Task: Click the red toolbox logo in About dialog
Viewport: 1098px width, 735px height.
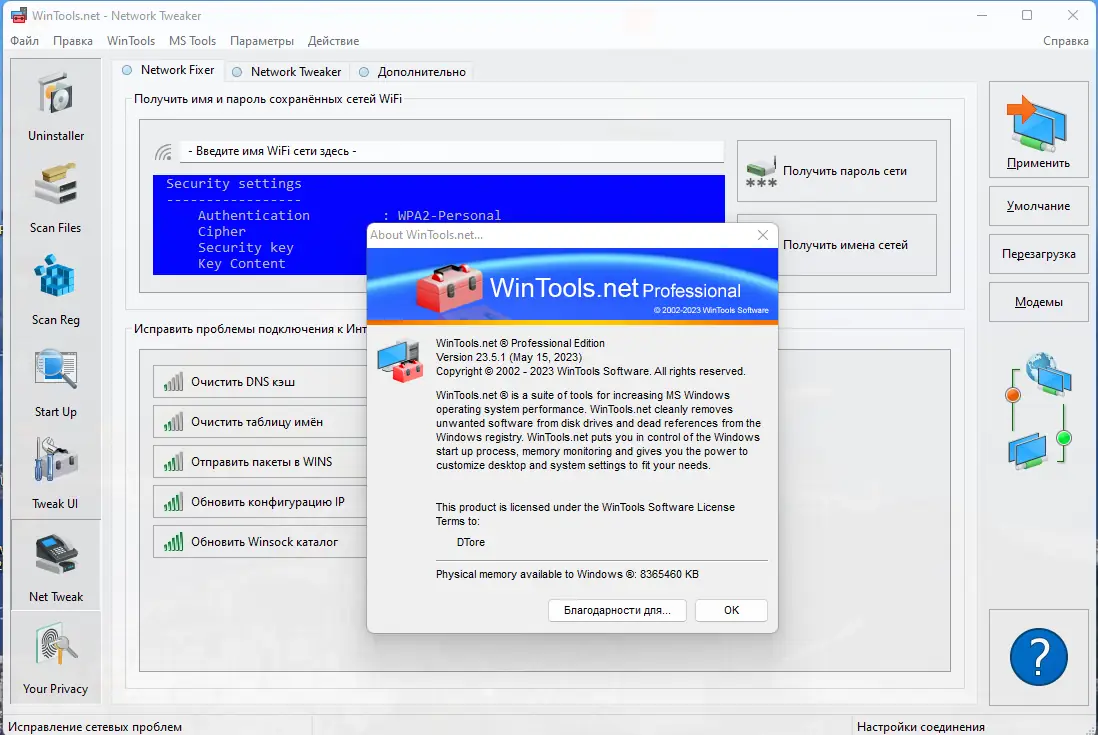Action: [449, 287]
